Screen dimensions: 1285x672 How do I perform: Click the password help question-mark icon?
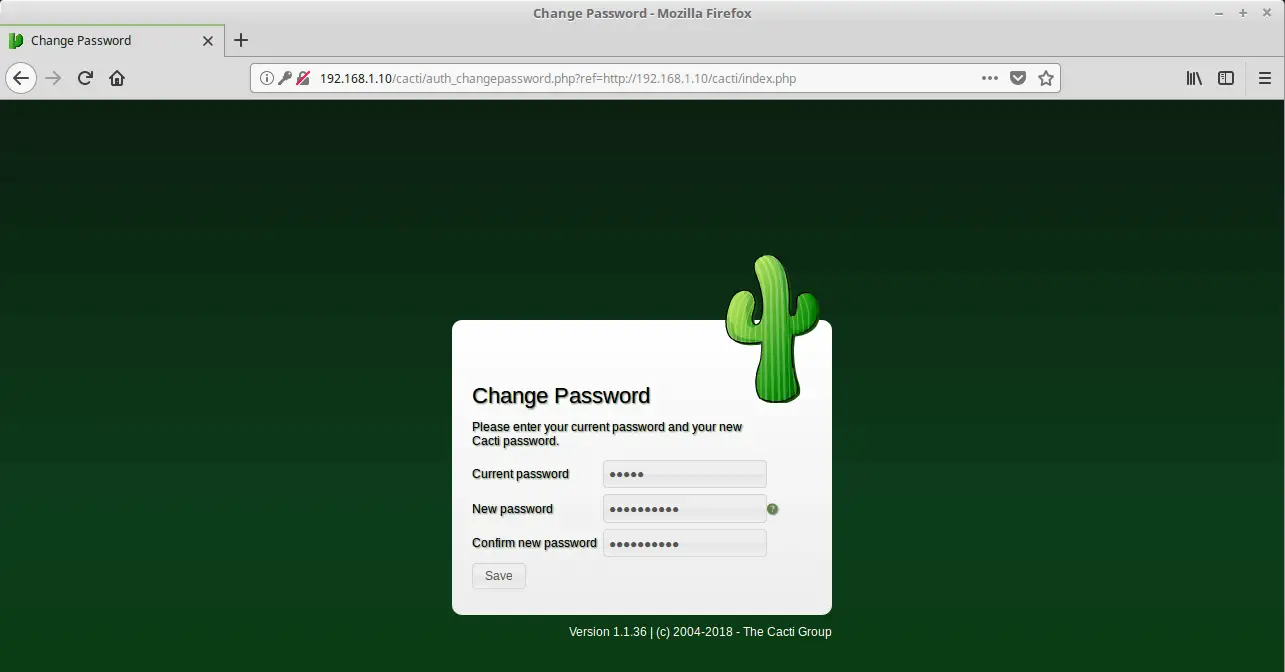773,509
